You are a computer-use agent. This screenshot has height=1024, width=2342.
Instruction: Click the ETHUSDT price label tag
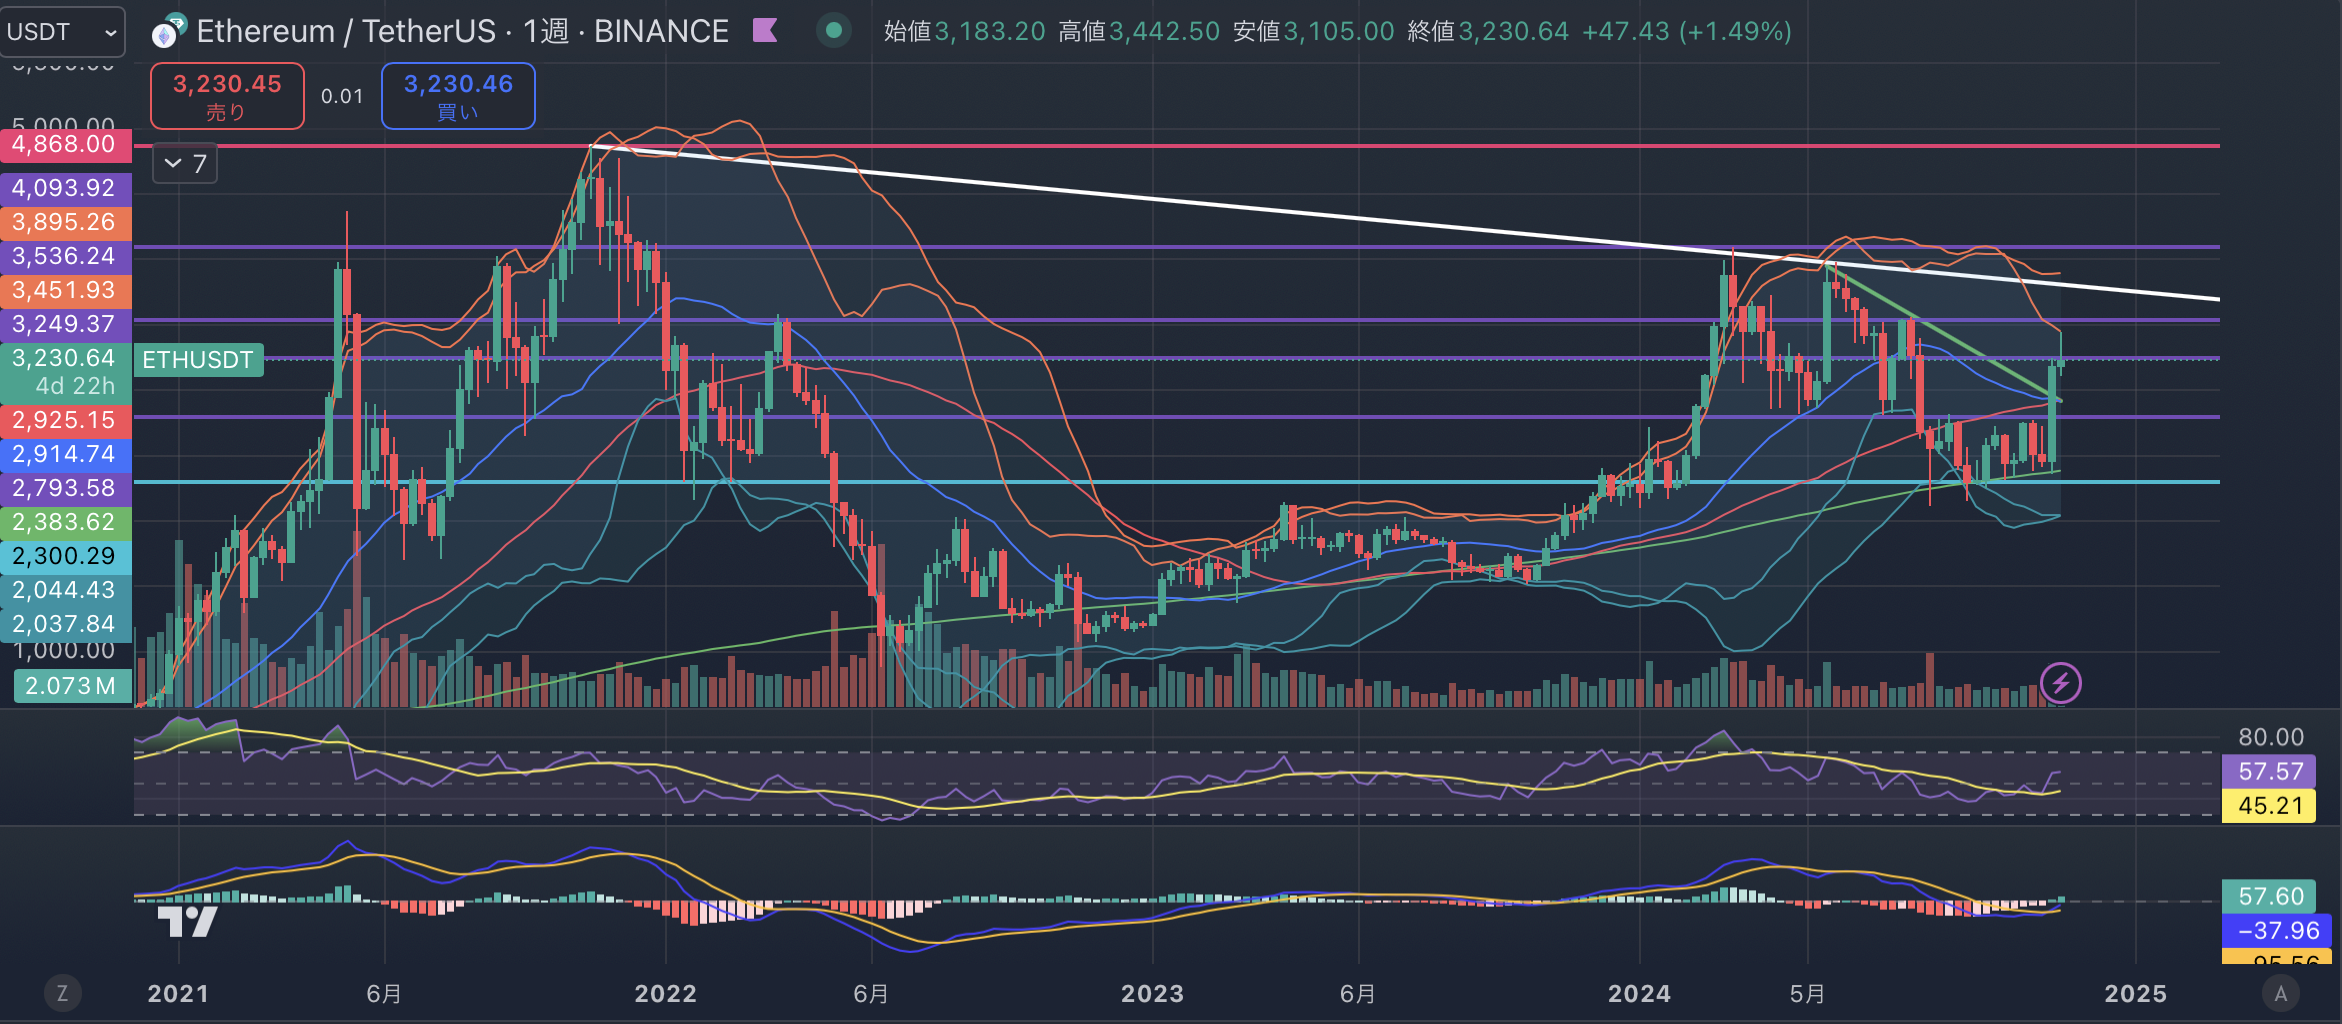point(198,360)
